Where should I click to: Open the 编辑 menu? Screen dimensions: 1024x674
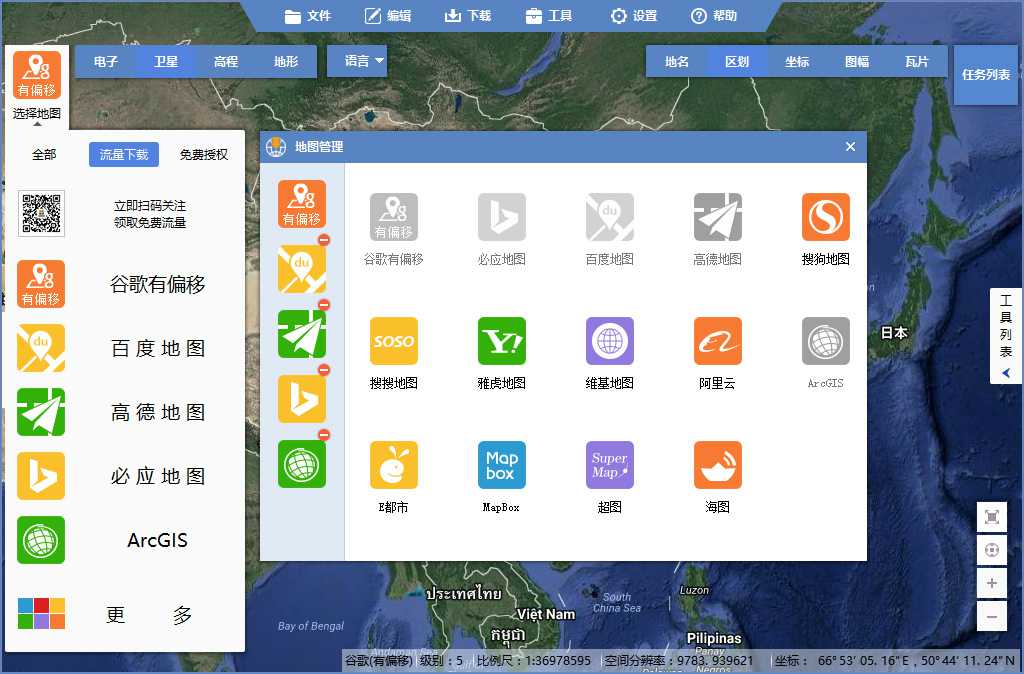[388, 16]
